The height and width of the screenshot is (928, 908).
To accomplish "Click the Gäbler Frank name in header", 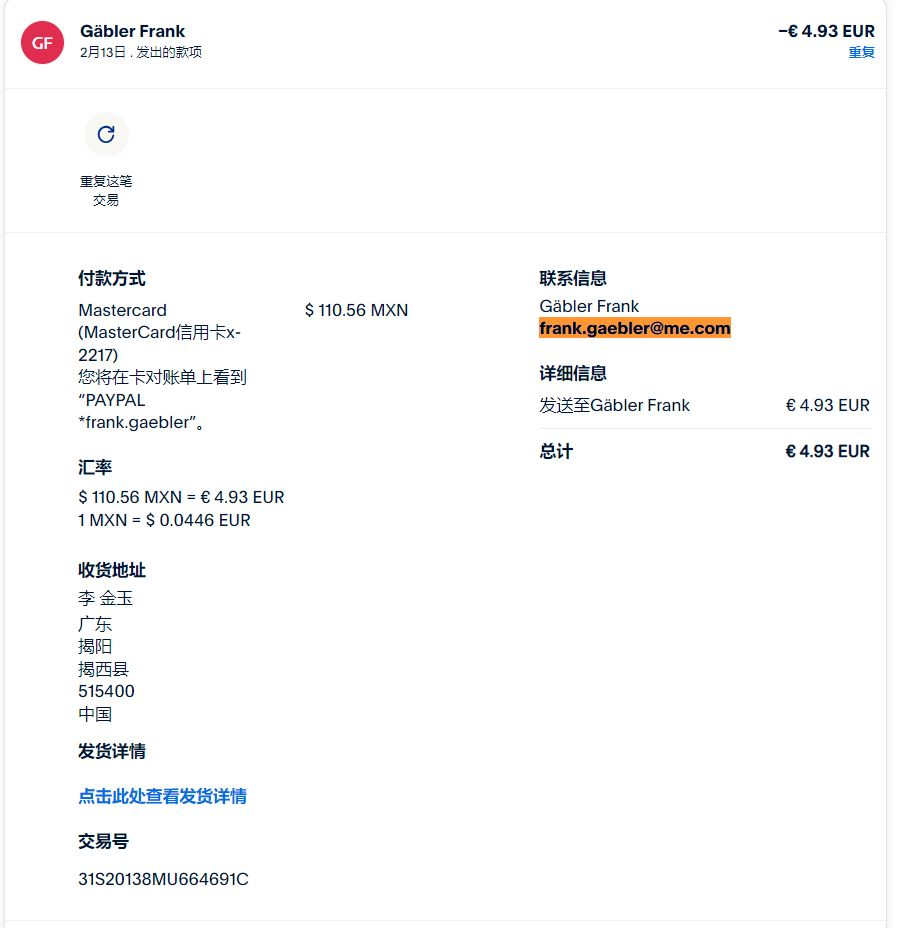I will [132, 31].
